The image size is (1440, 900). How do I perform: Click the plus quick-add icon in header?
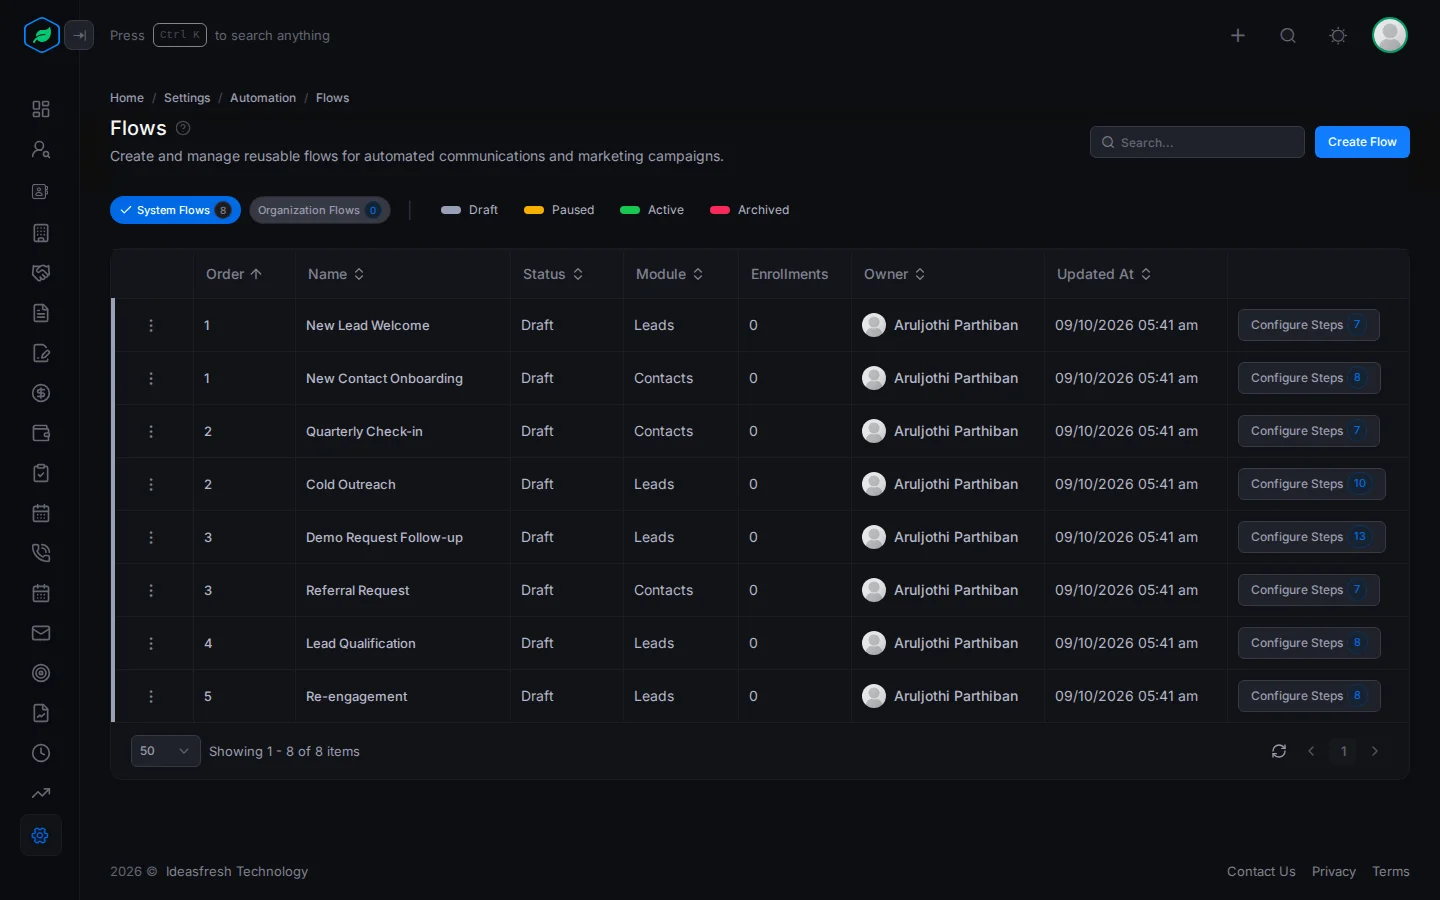tap(1238, 35)
